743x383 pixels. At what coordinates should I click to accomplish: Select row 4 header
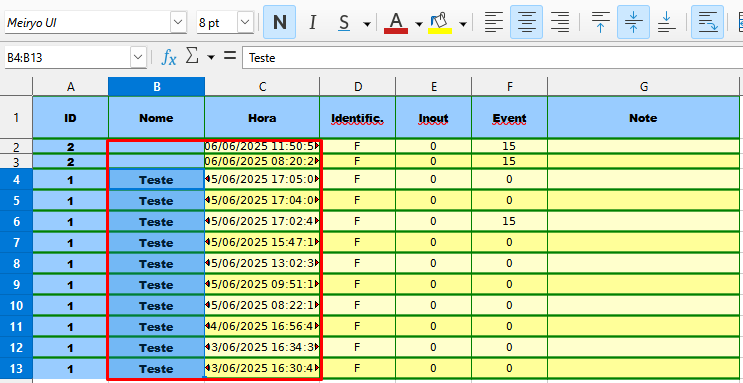pyautogui.click(x=16, y=180)
